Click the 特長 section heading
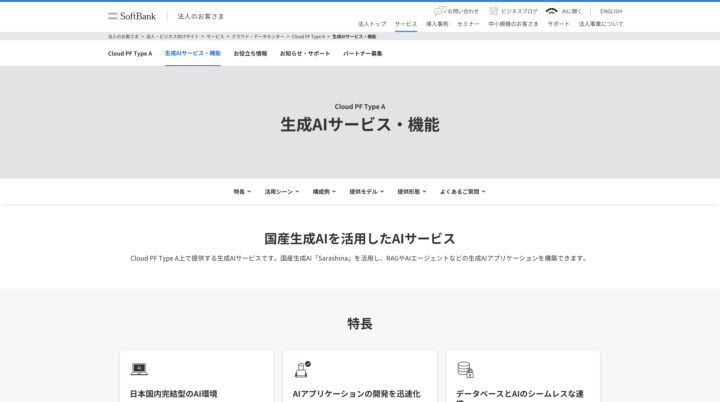This screenshot has height=402, width=720. pos(360,324)
